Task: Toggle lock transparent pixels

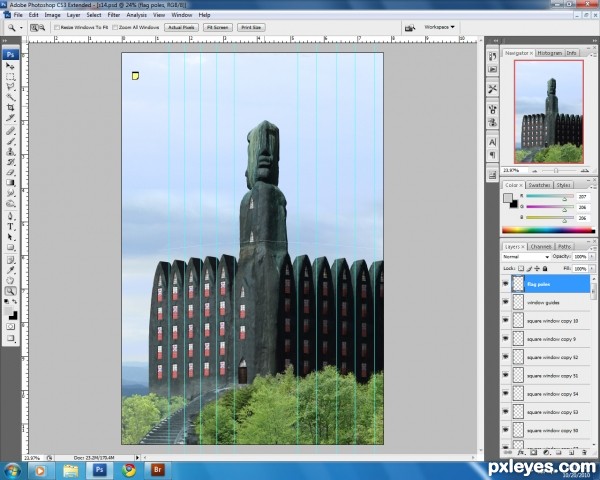Action: click(x=521, y=268)
